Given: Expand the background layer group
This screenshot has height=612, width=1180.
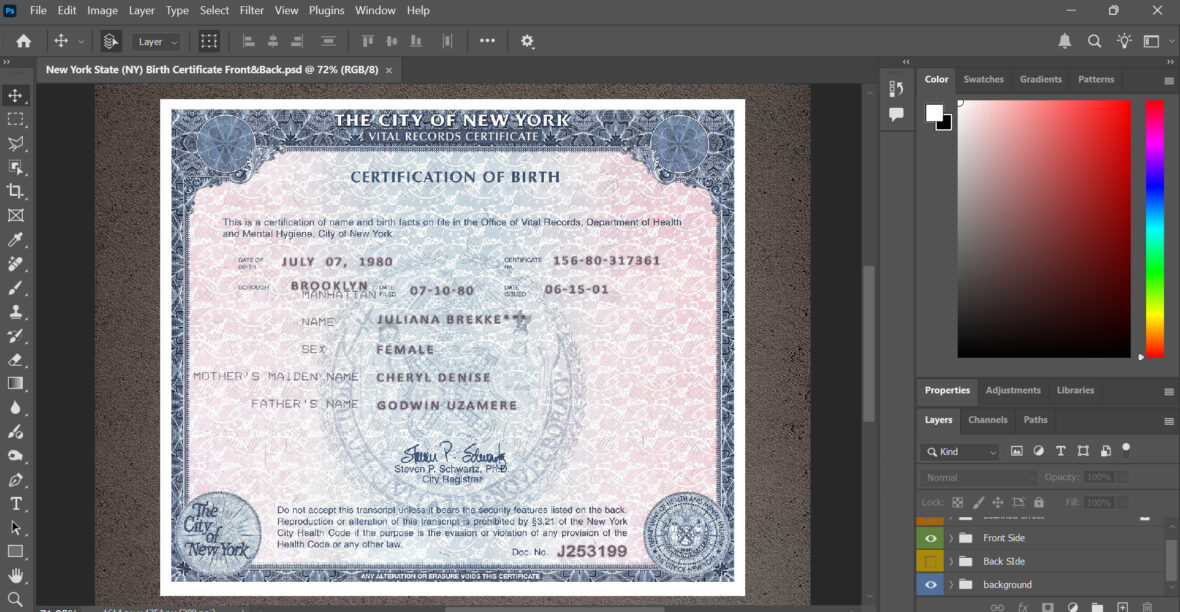Looking at the screenshot, I should click(x=950, y=584).
